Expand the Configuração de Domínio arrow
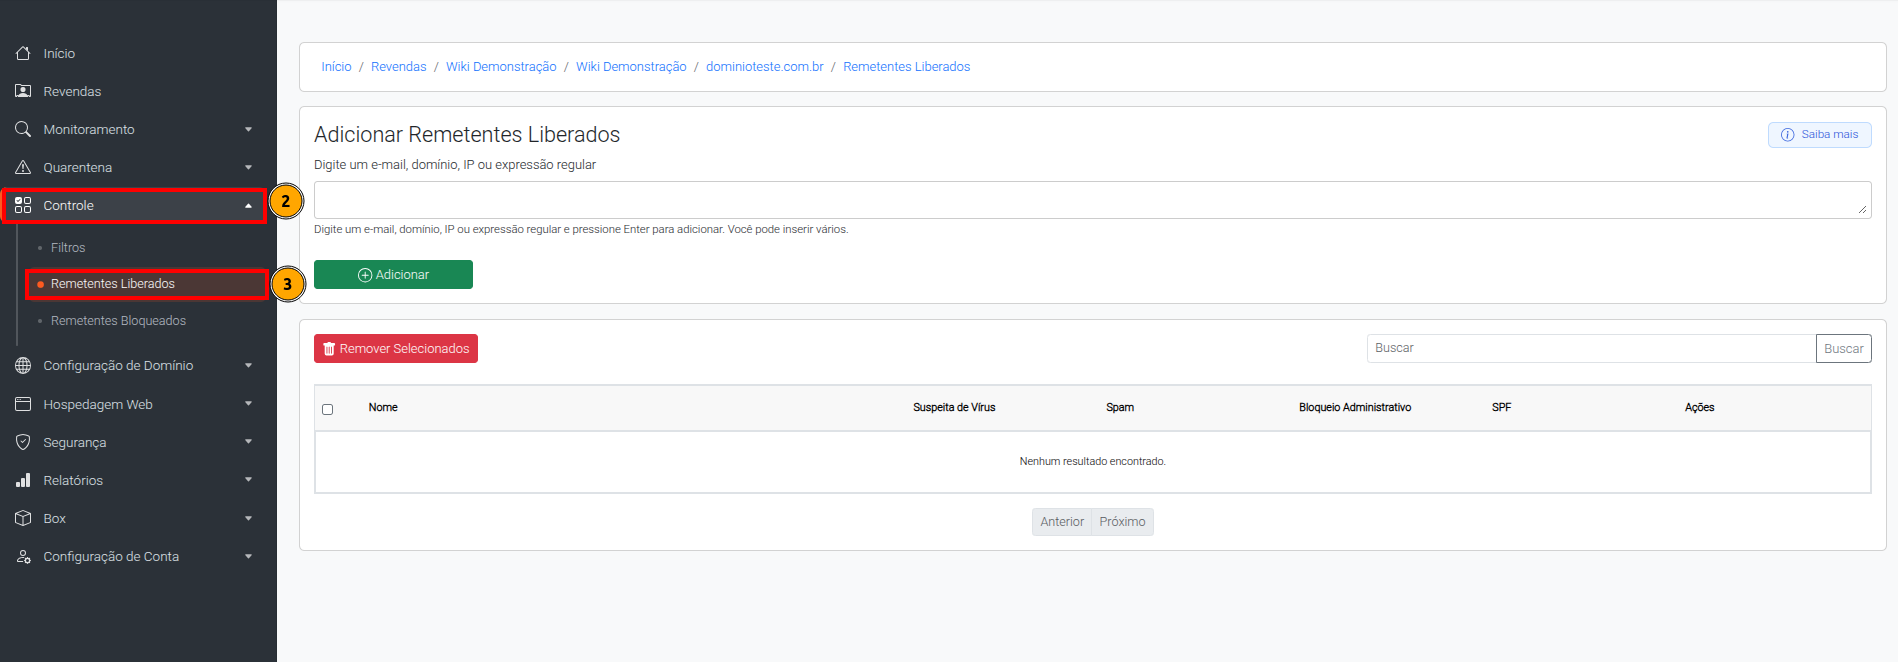 (248, 365)
